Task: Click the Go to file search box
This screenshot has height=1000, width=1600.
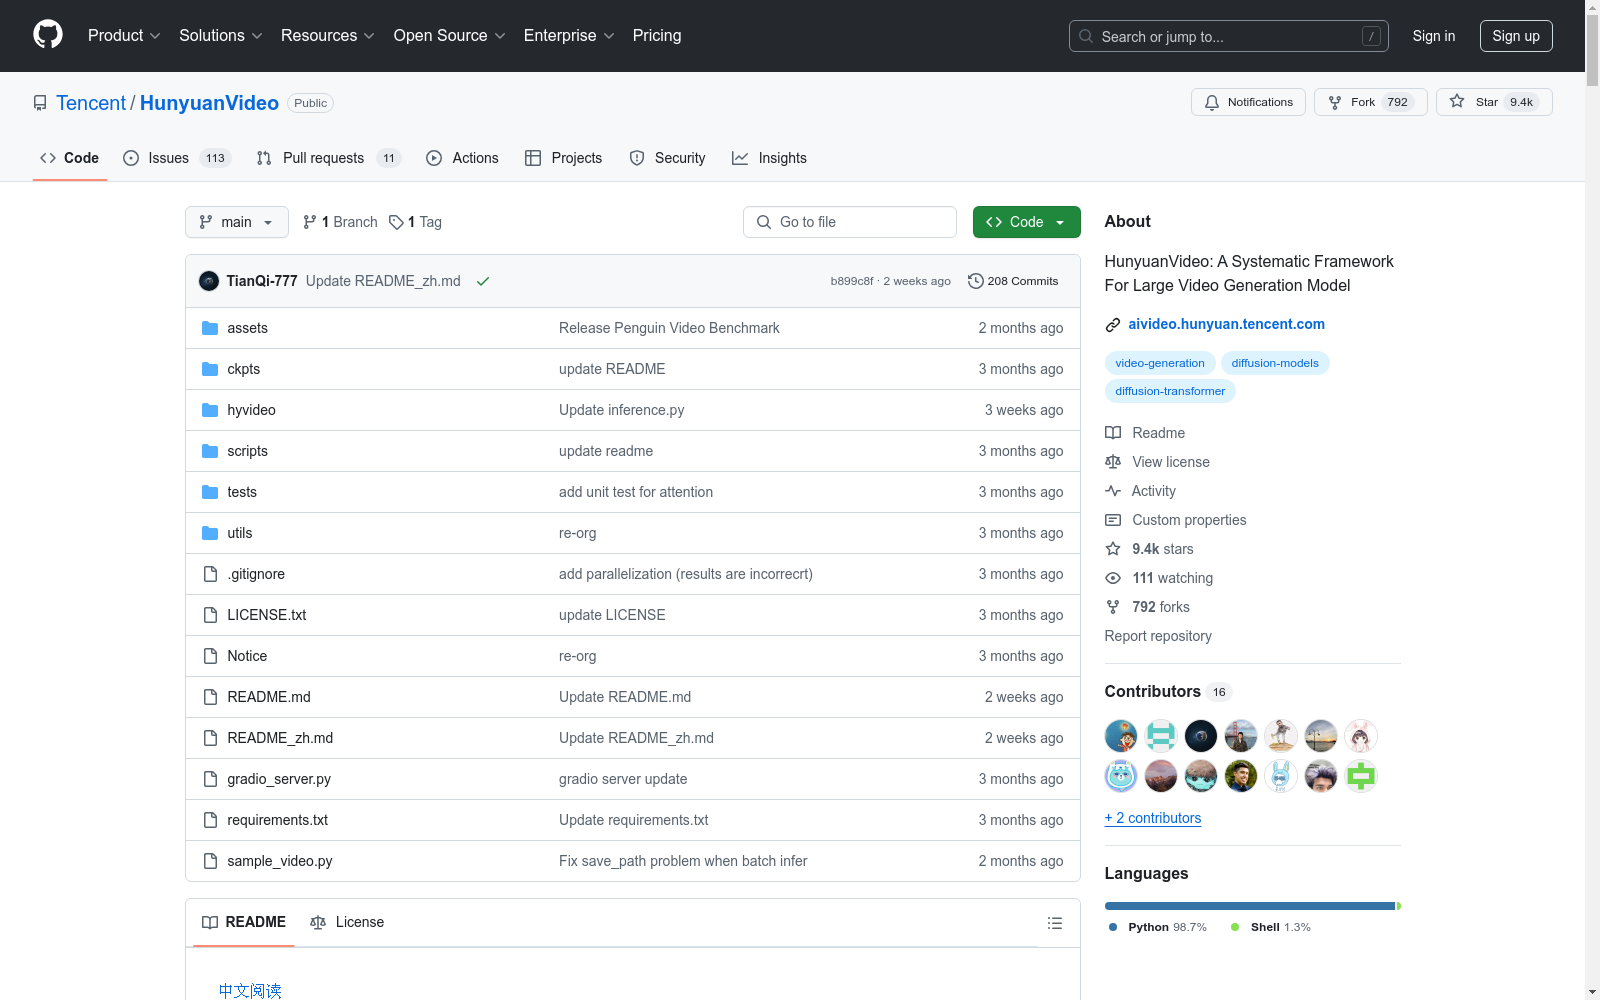Action: pos(850,222)
